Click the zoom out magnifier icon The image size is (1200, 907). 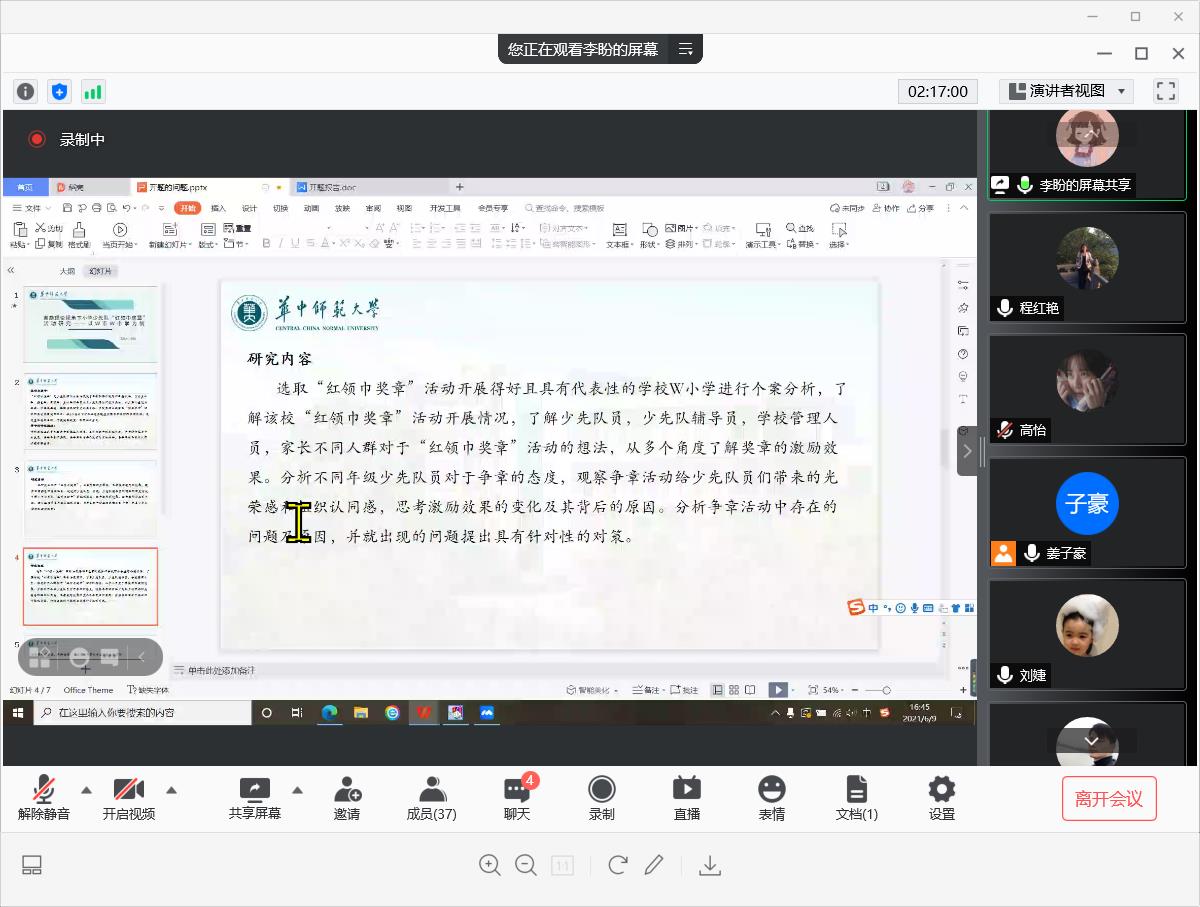(526, 865)
